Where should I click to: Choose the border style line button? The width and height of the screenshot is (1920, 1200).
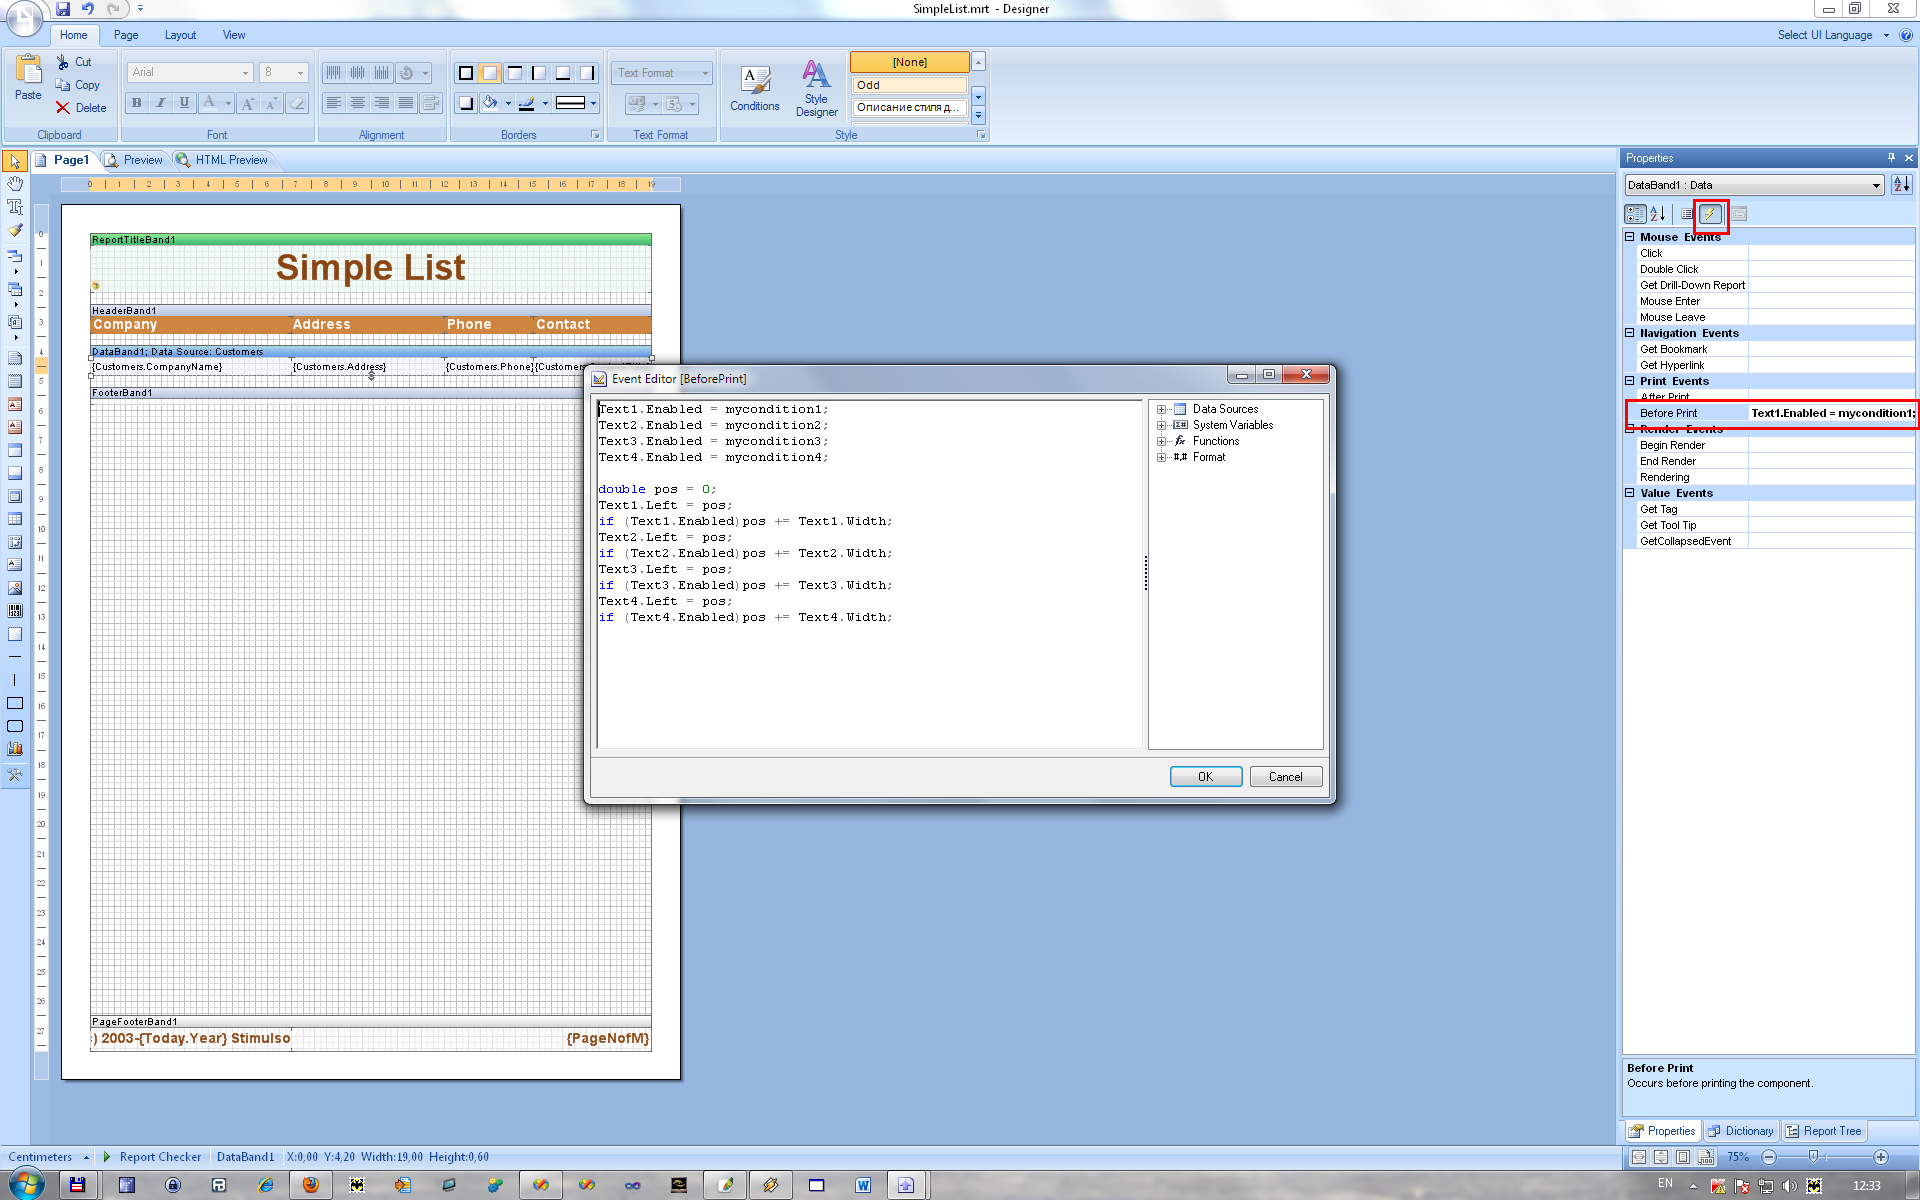[577, 103]
